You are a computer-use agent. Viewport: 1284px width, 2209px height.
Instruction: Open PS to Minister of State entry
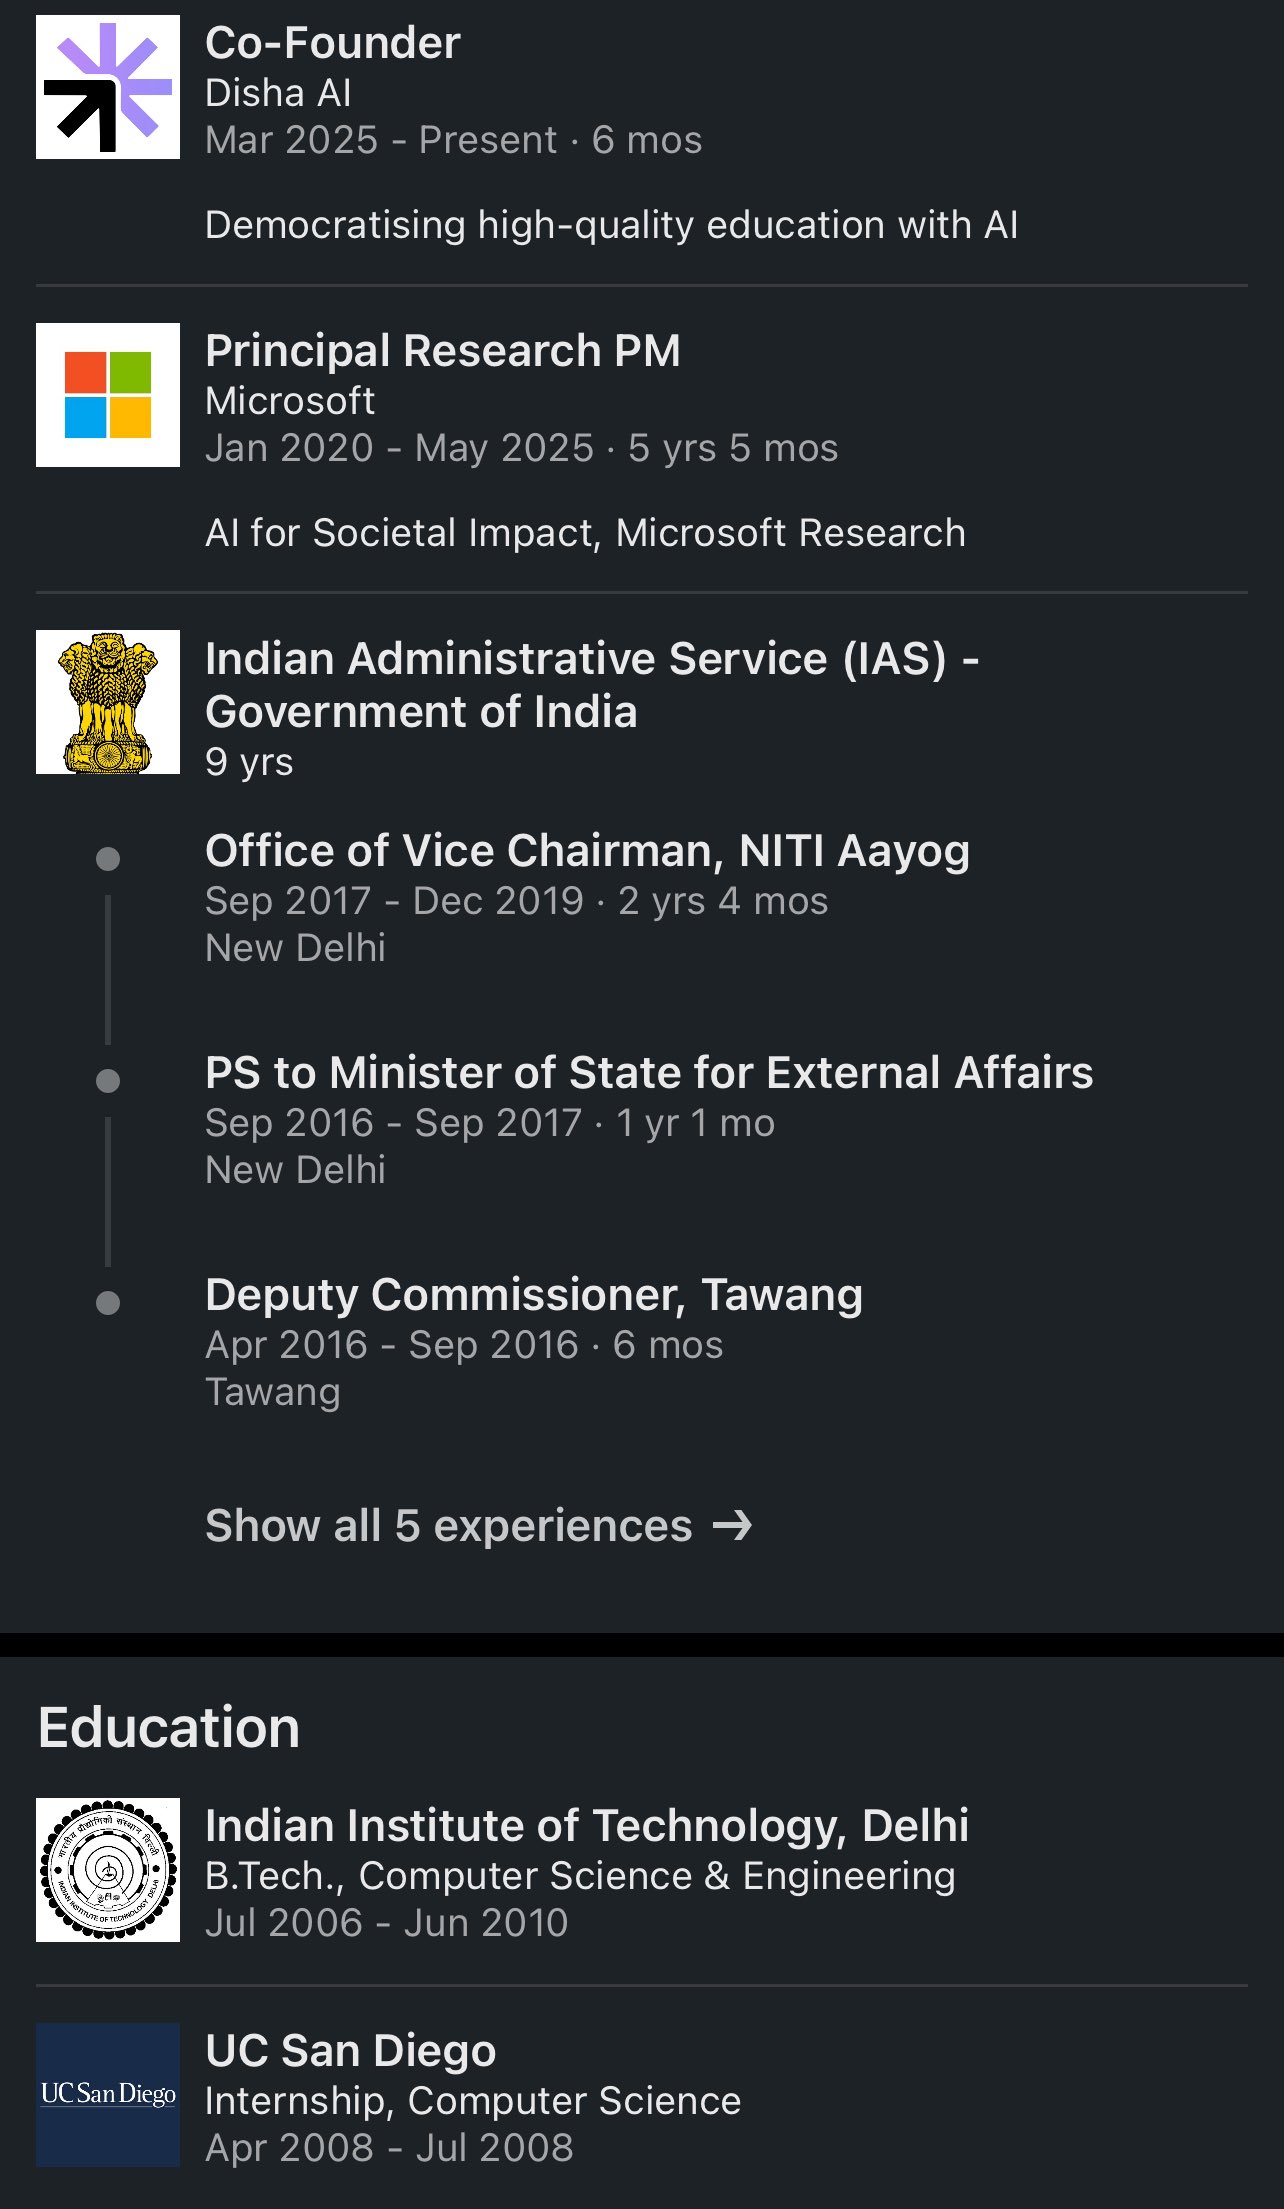pyautogui.click(x=649, y=1073)
